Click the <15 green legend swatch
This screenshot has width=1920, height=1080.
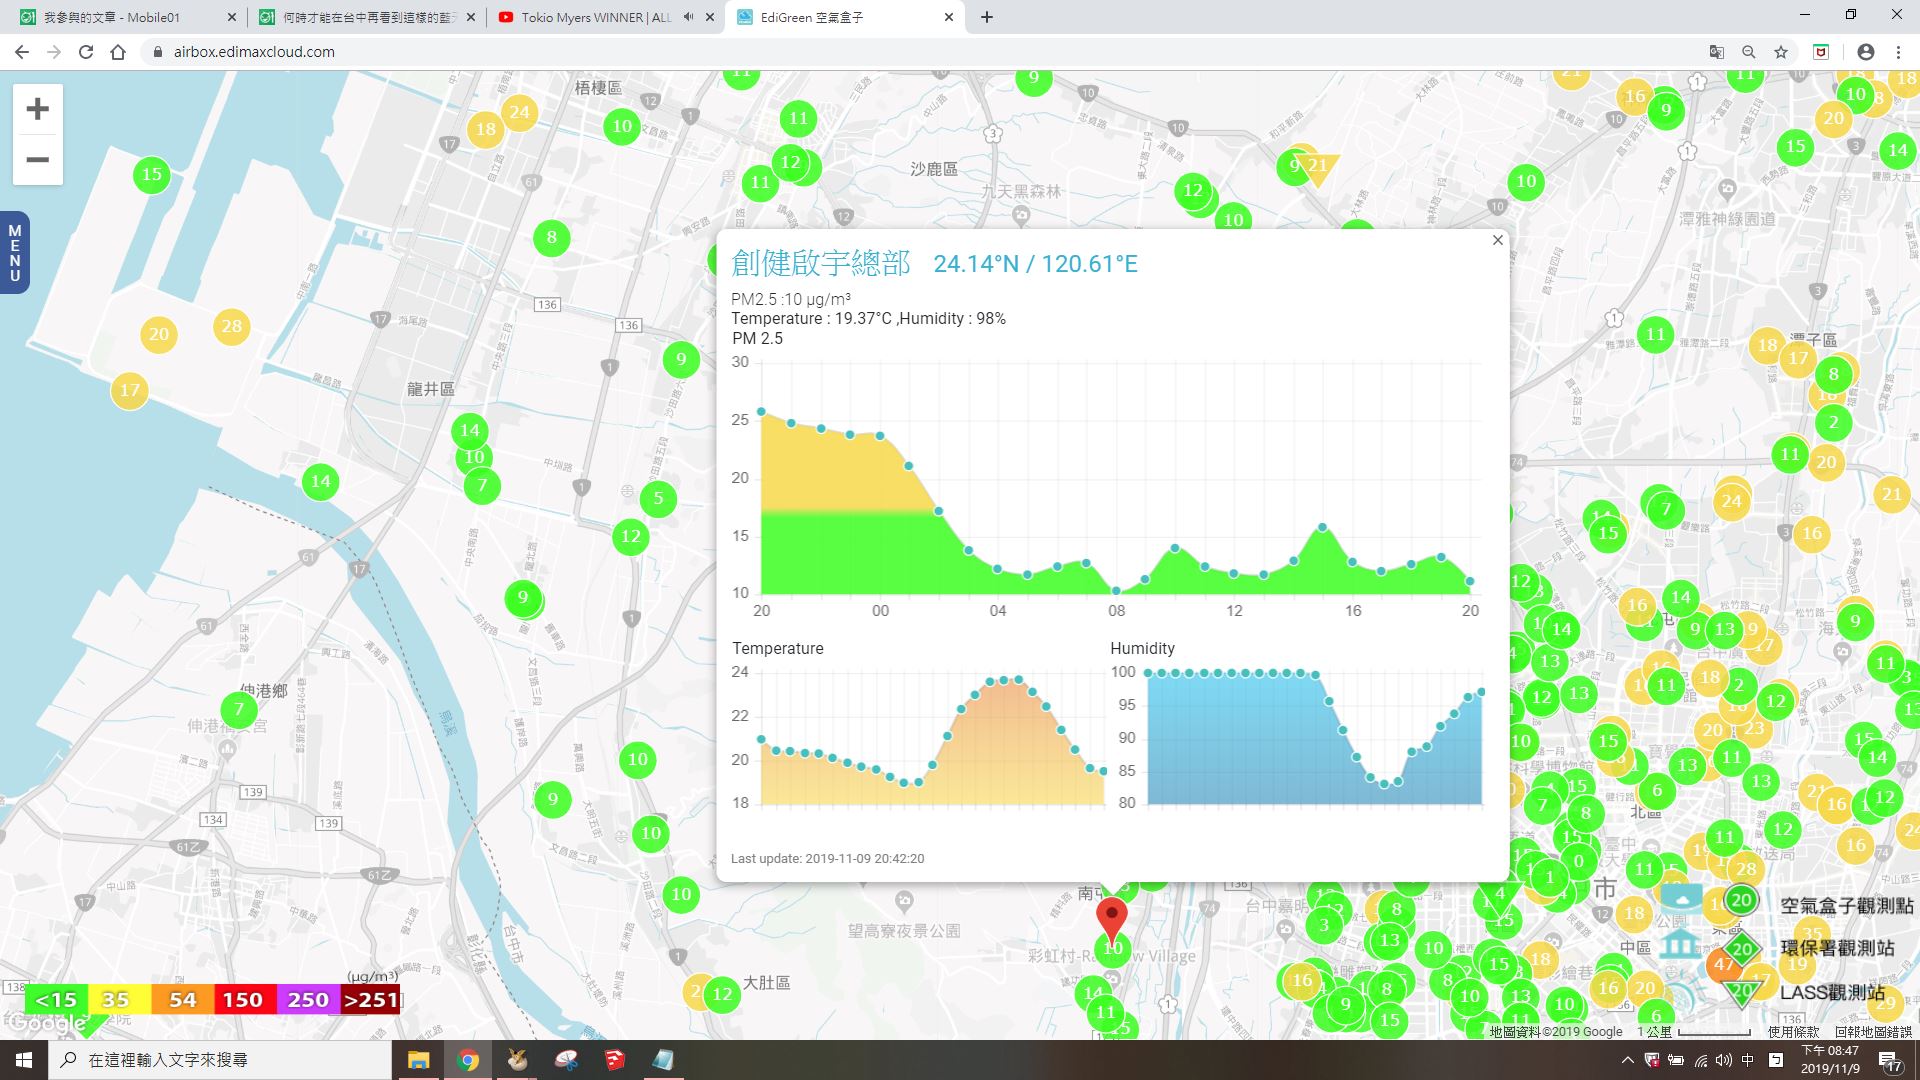coord(56,1000)
